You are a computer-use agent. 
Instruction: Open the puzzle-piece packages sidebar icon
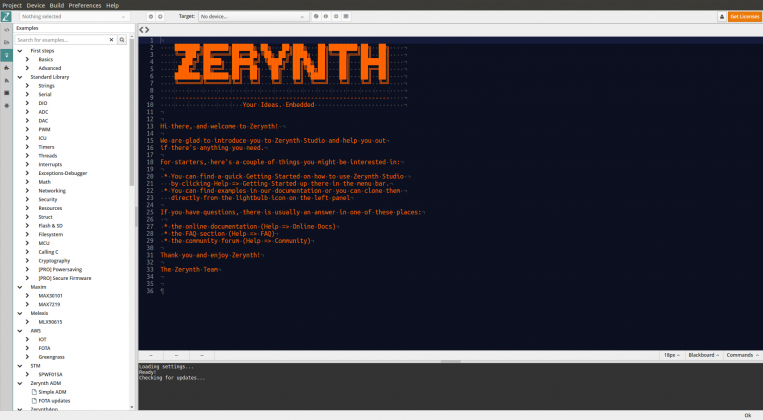pos(6,68)
